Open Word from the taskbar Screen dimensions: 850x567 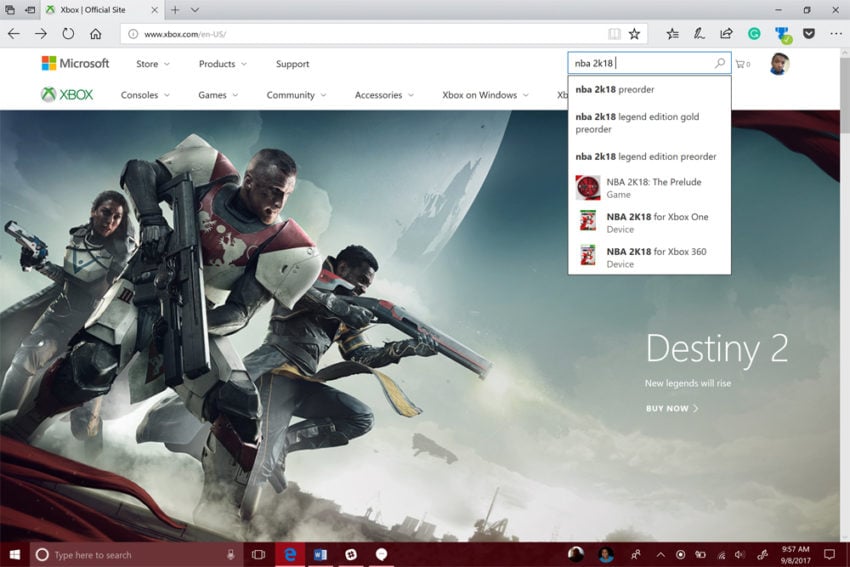(x=320, y=555)
